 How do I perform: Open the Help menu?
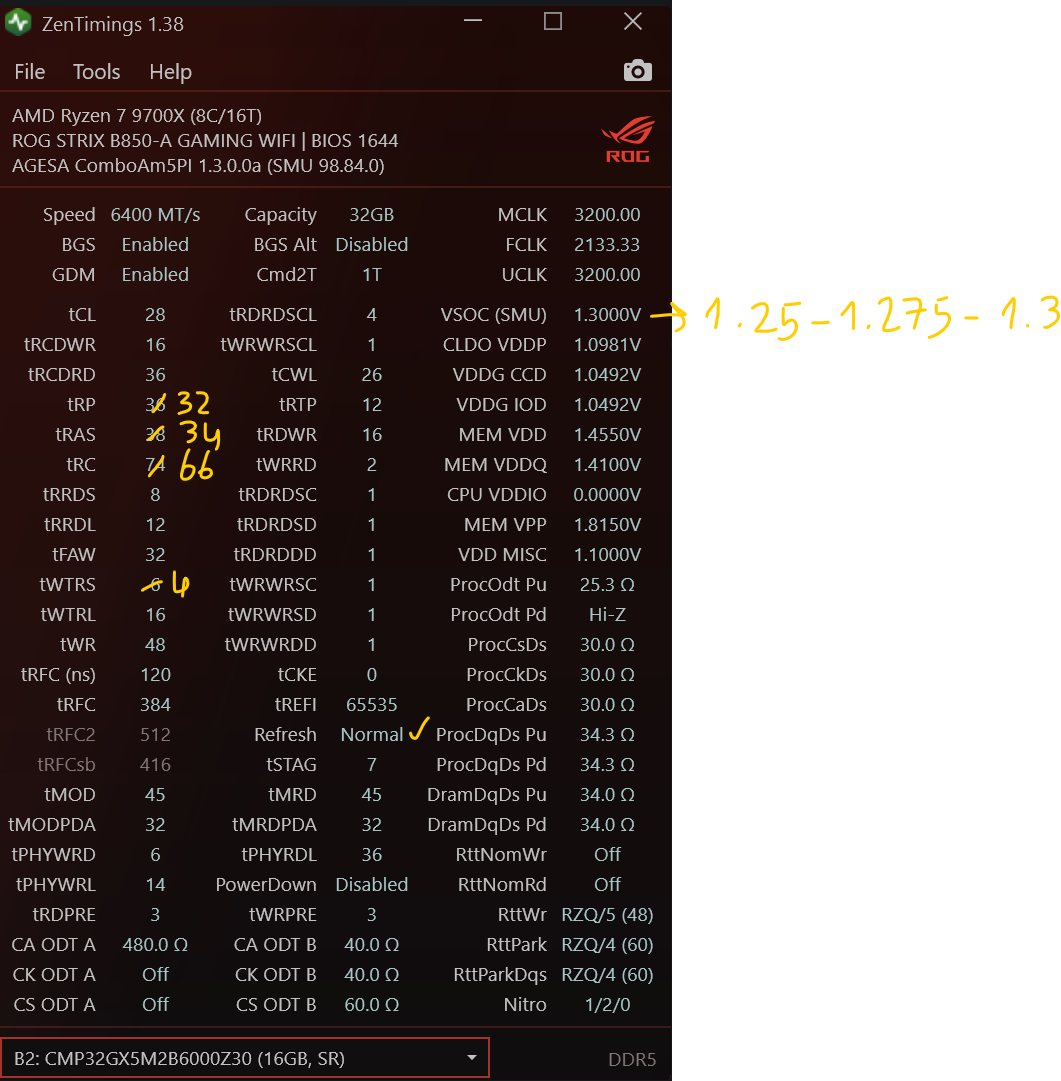[x=170, y=72]
